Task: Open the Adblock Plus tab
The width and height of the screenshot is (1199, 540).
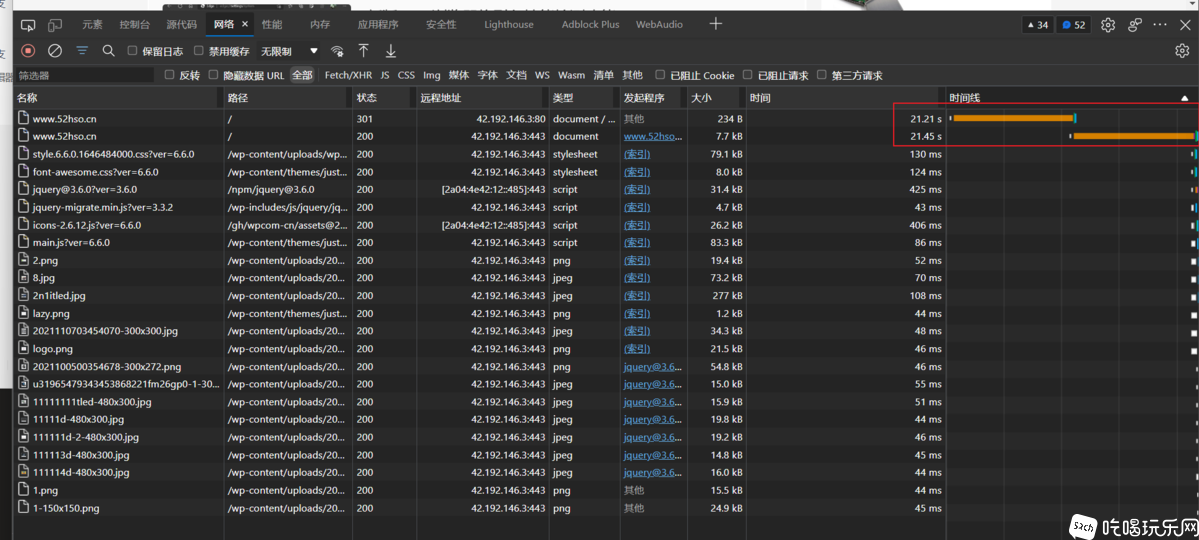Action: click(590, 24)
